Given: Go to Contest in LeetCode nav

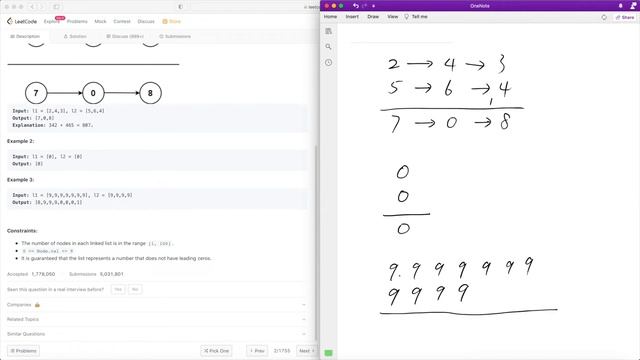Looking at the screenshot, I should 122,22.
